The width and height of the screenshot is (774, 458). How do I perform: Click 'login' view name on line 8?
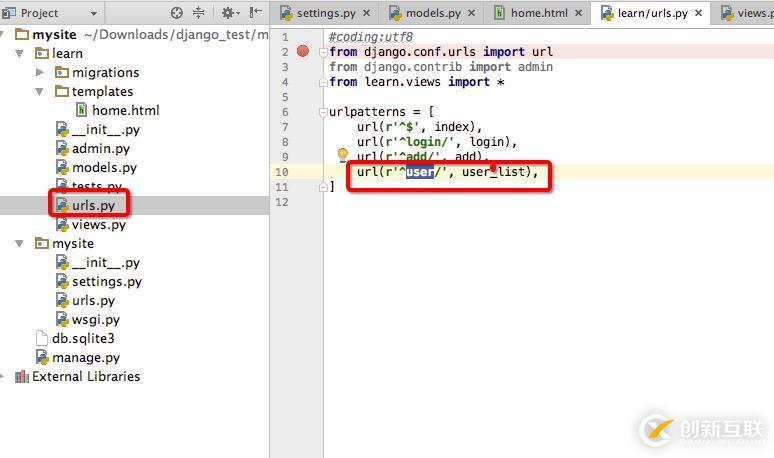tap(486, 142)
